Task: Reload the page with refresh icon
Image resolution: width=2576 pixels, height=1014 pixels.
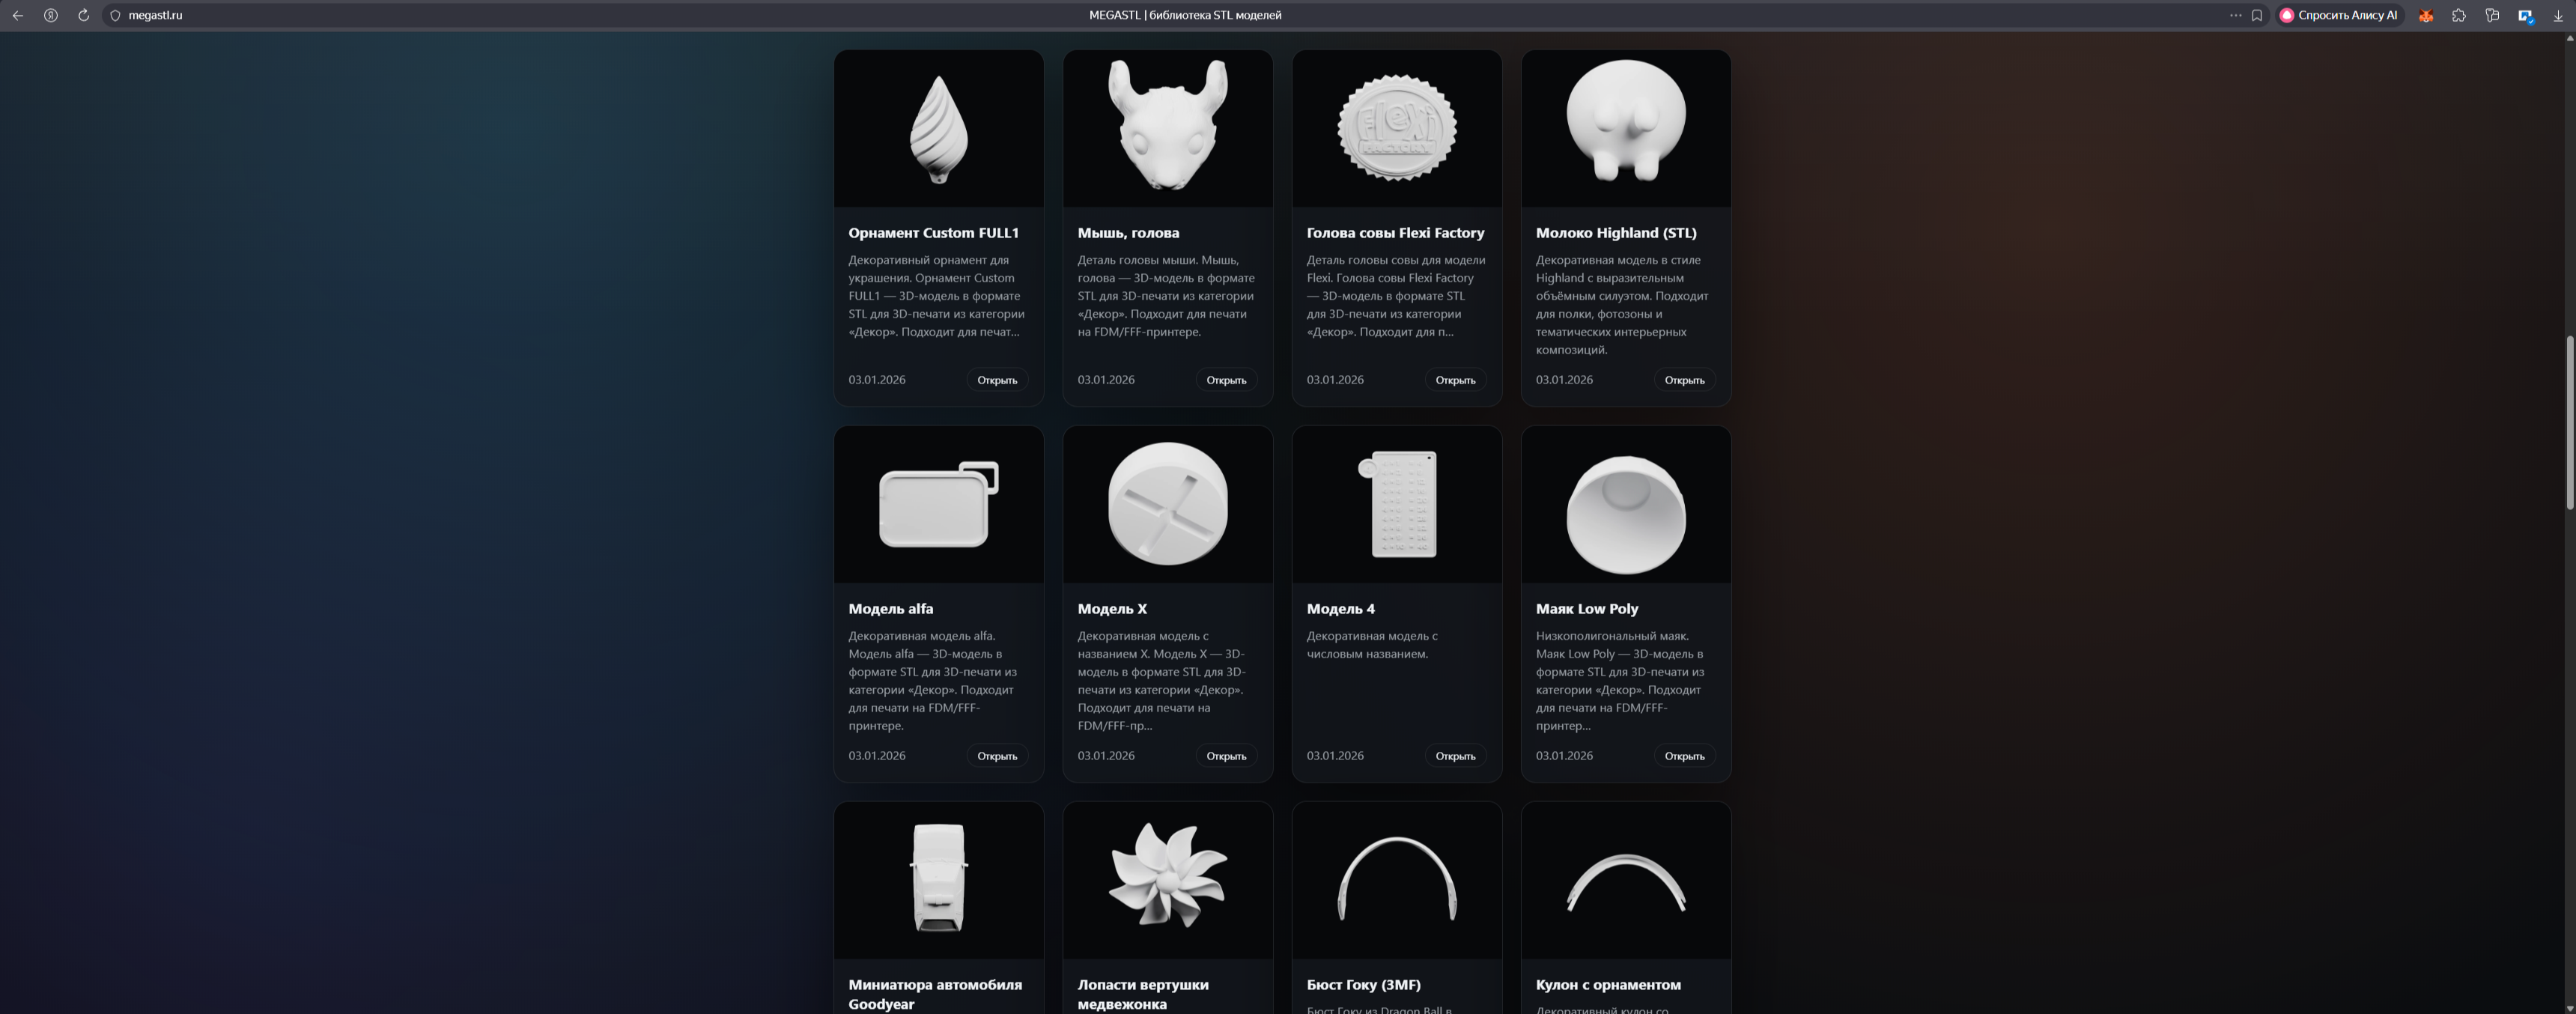Action: tap(83, 15)
